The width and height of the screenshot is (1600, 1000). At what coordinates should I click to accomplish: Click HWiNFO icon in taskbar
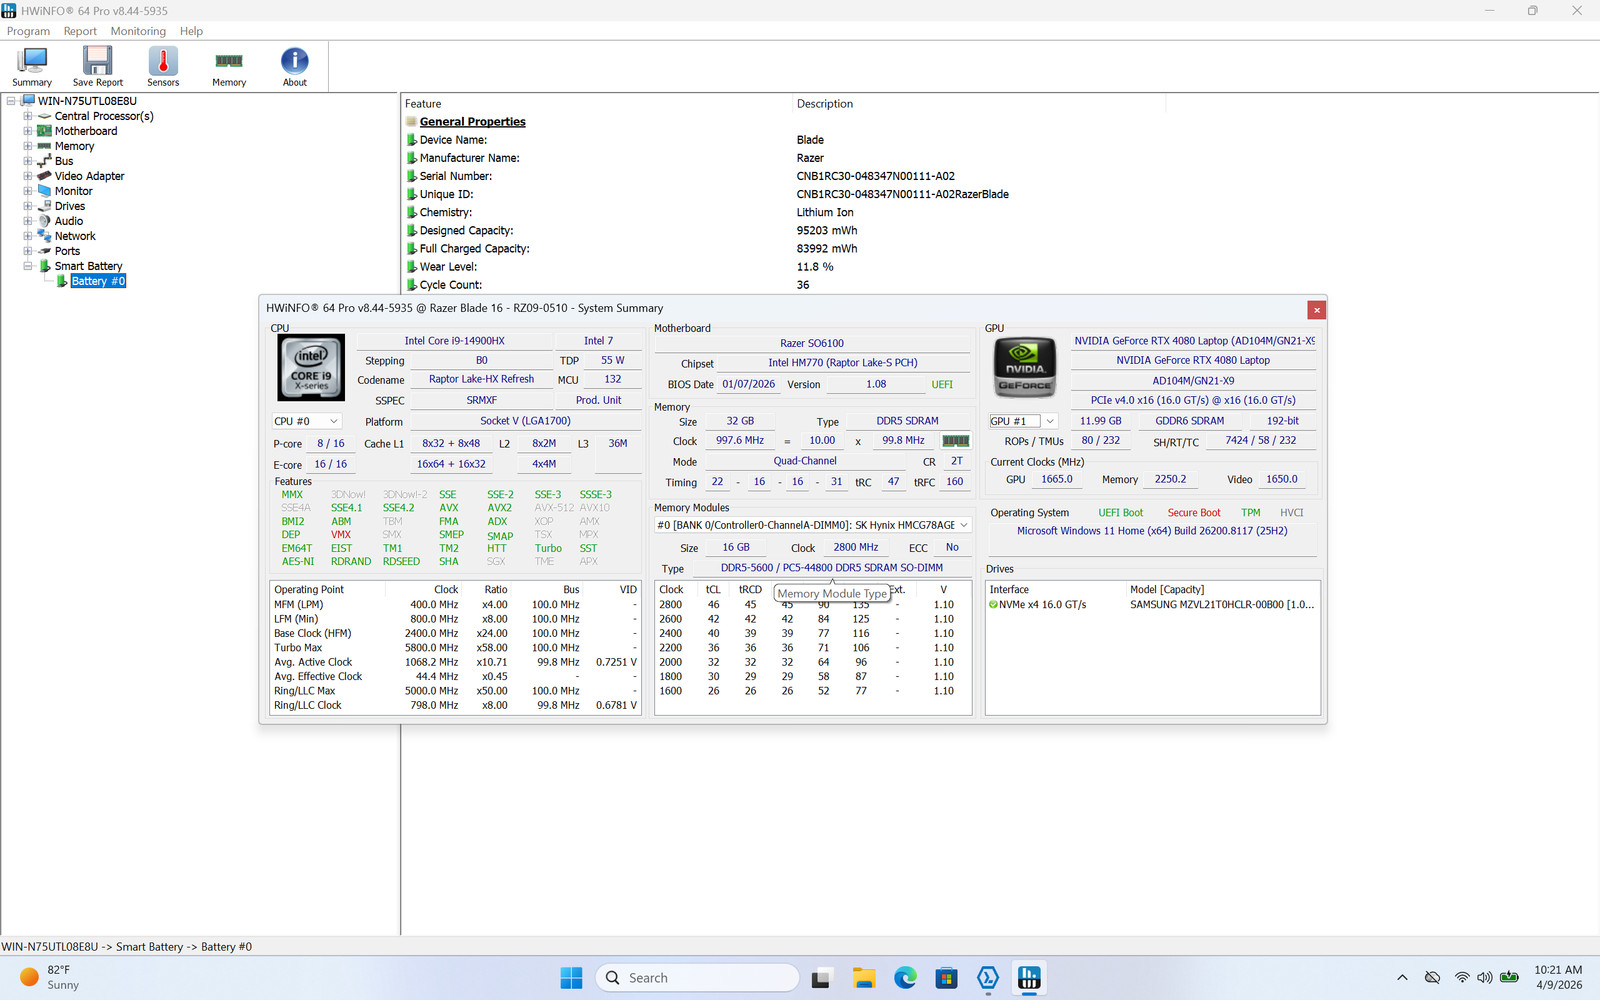point(1029,978)
